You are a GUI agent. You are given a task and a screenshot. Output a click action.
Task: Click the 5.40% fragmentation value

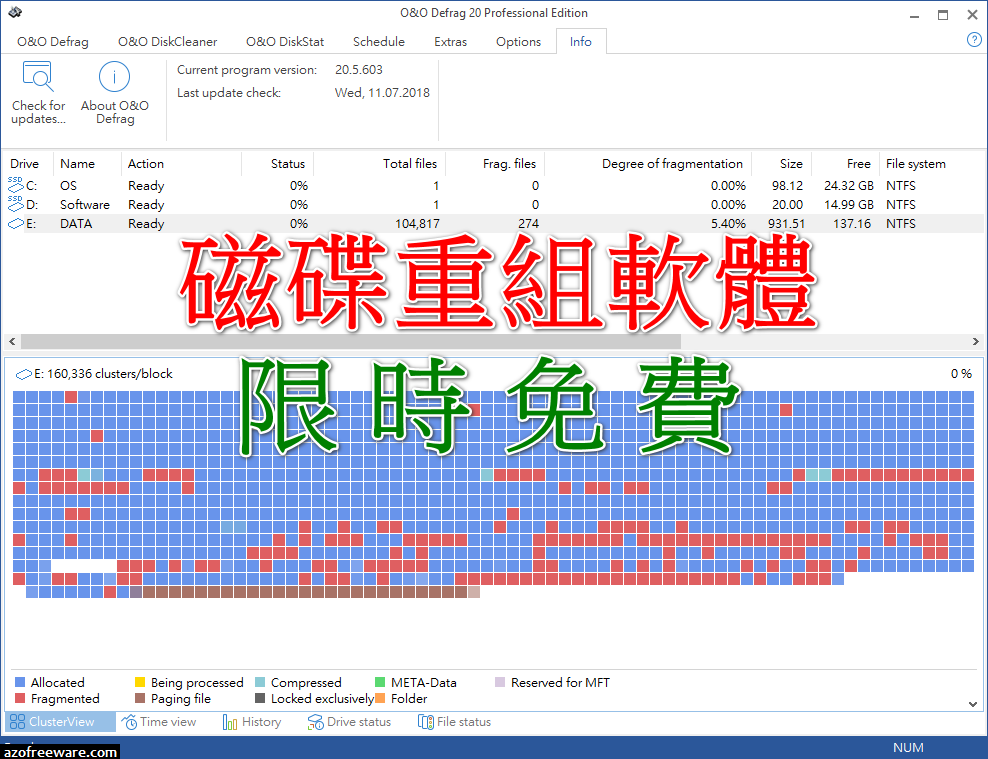(x=728, y=224)
